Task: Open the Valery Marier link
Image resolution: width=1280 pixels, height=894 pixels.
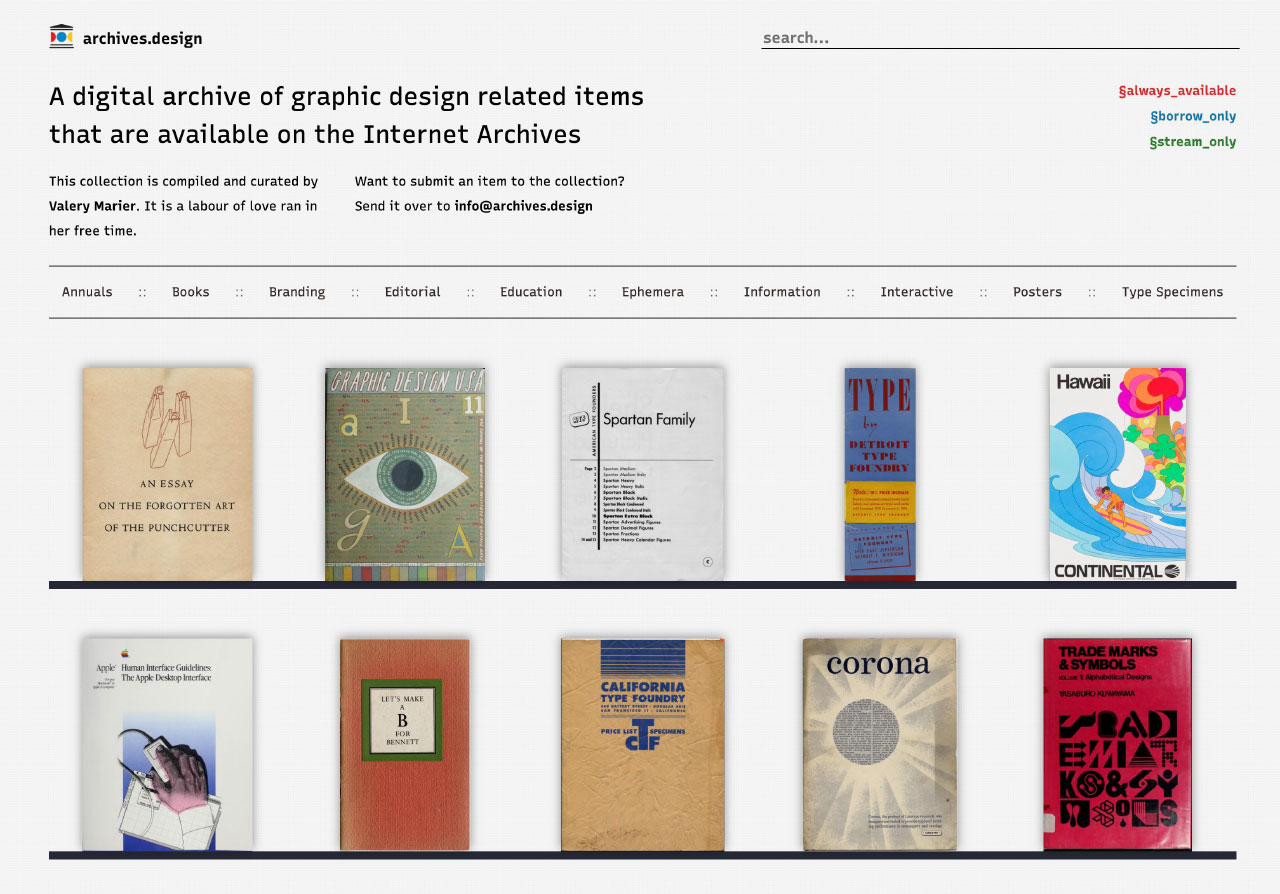Action: [x=91, y=206]
